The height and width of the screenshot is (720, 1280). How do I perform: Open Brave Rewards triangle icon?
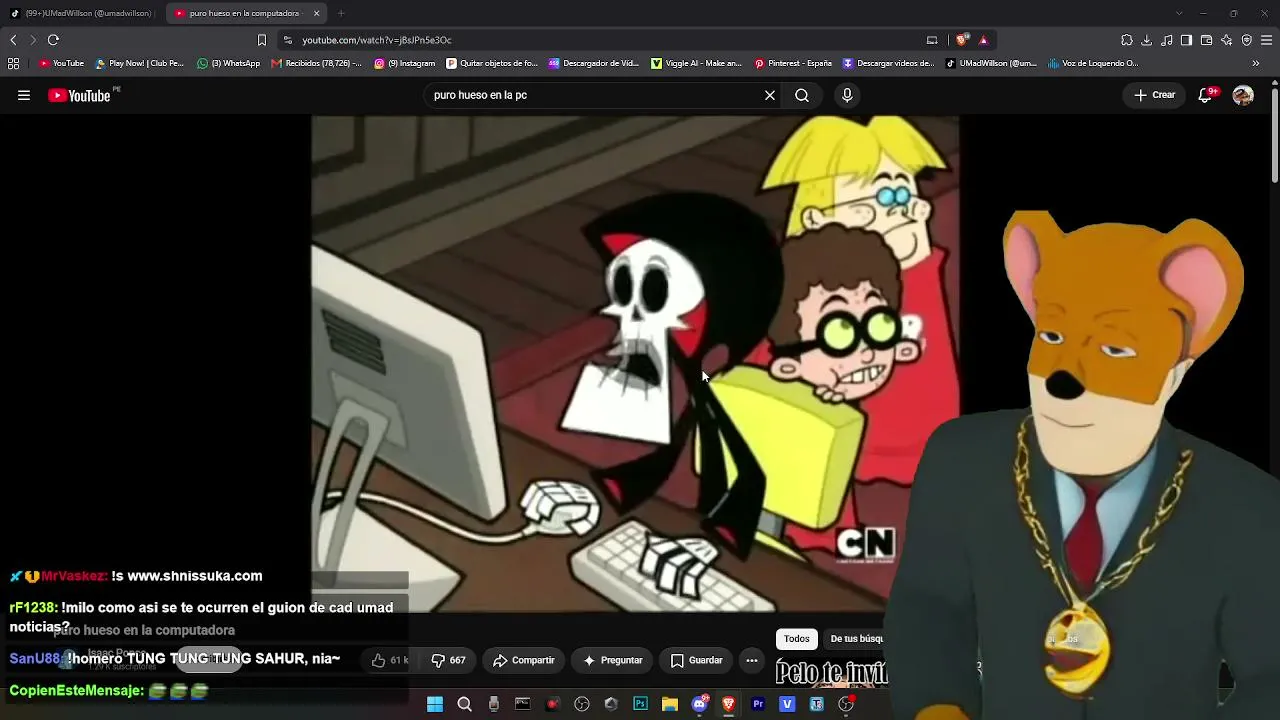983,40
